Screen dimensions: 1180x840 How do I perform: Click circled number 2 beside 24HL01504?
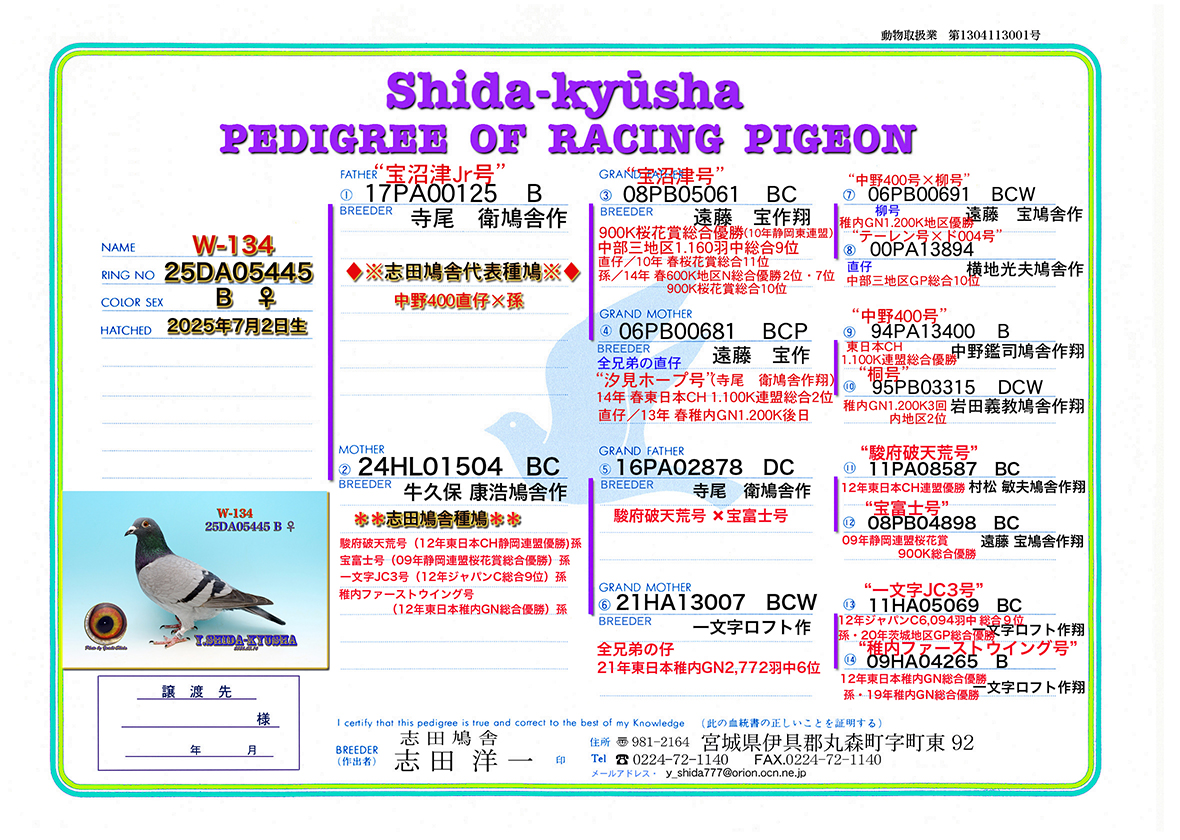[x=345, y=469]
